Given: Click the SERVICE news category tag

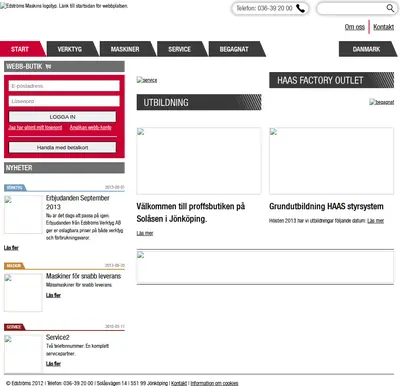Looking at the screenshot, I should [x=14, y=327].
